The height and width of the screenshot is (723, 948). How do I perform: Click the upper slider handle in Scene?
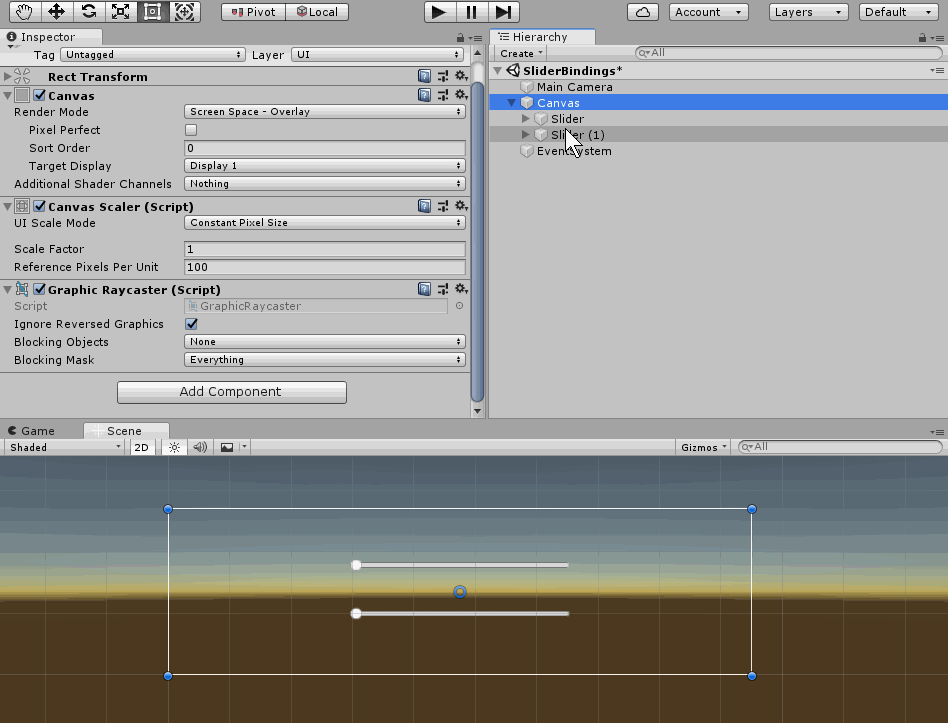[x=356, y=565]
